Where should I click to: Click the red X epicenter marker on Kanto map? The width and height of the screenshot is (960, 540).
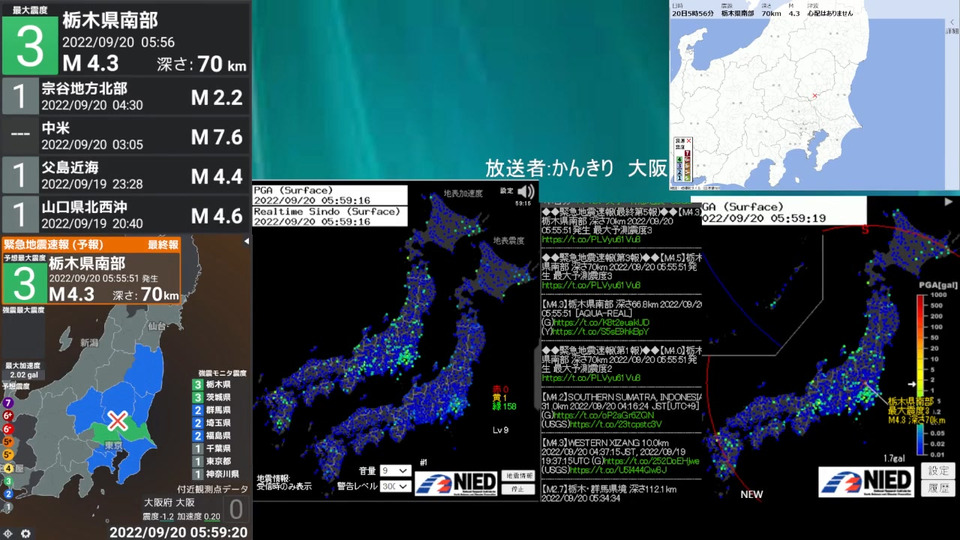click(x=117, y=421)
